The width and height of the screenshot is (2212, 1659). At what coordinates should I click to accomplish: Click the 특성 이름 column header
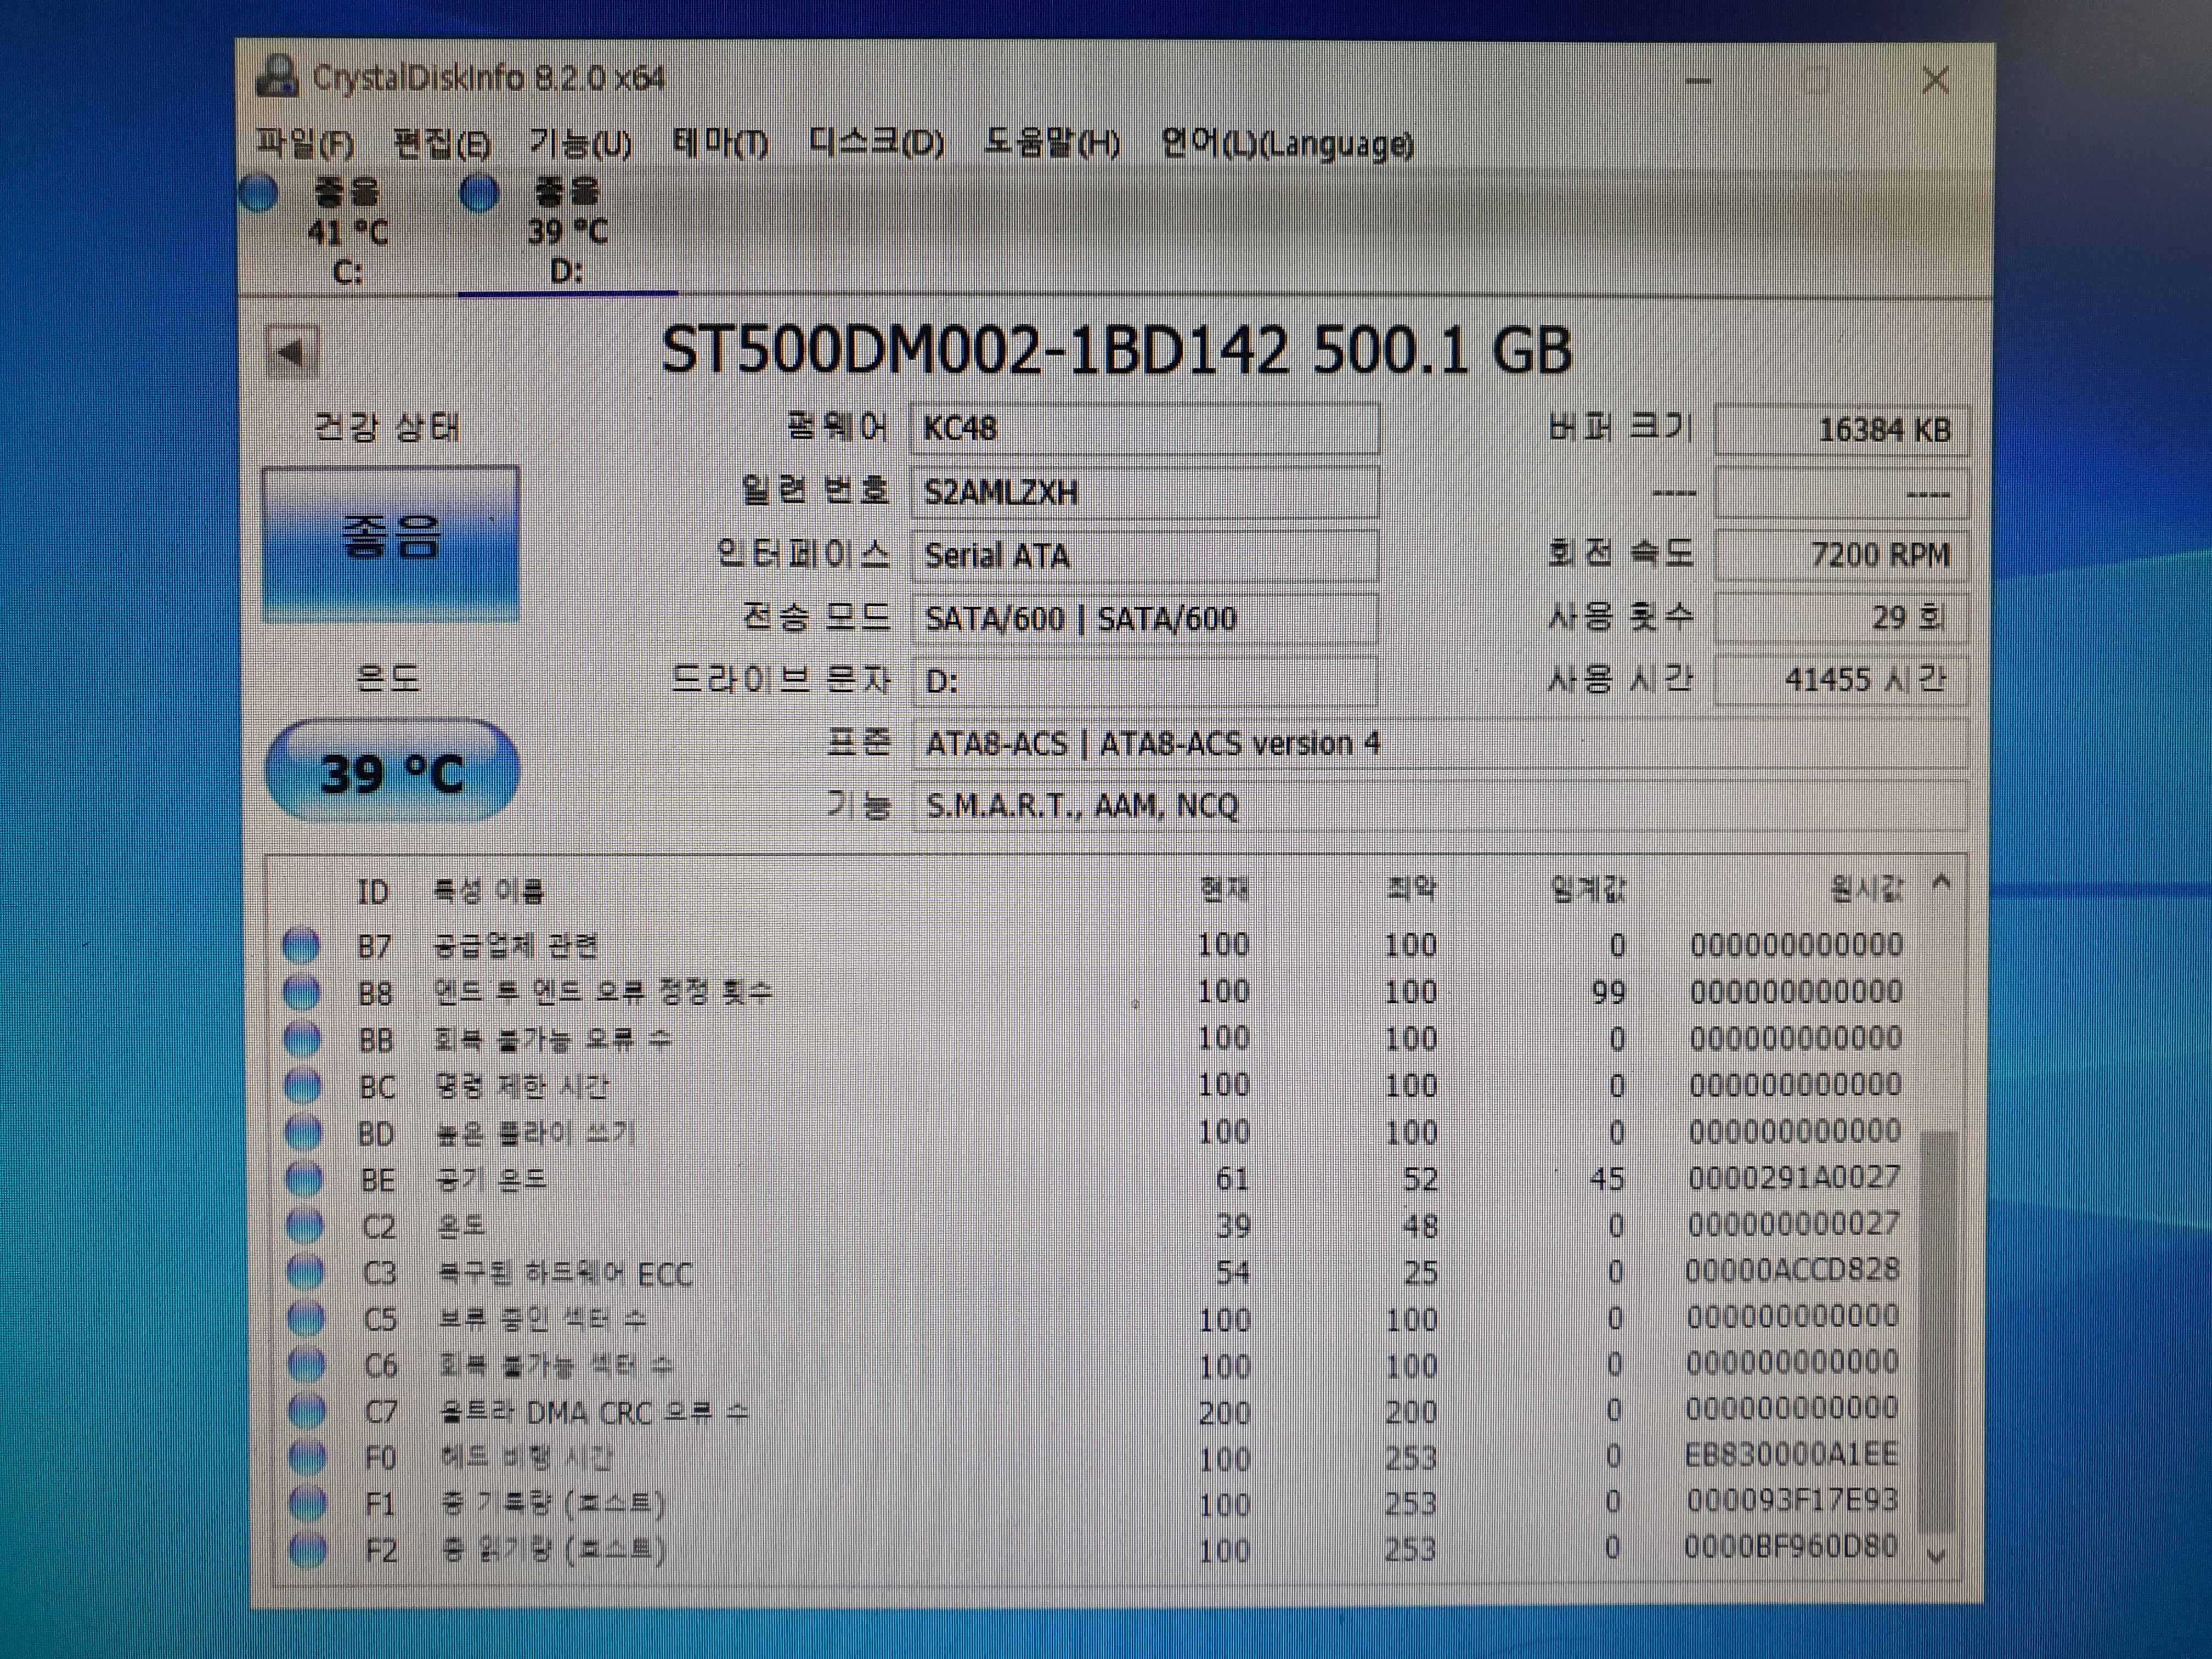(488, 891)
